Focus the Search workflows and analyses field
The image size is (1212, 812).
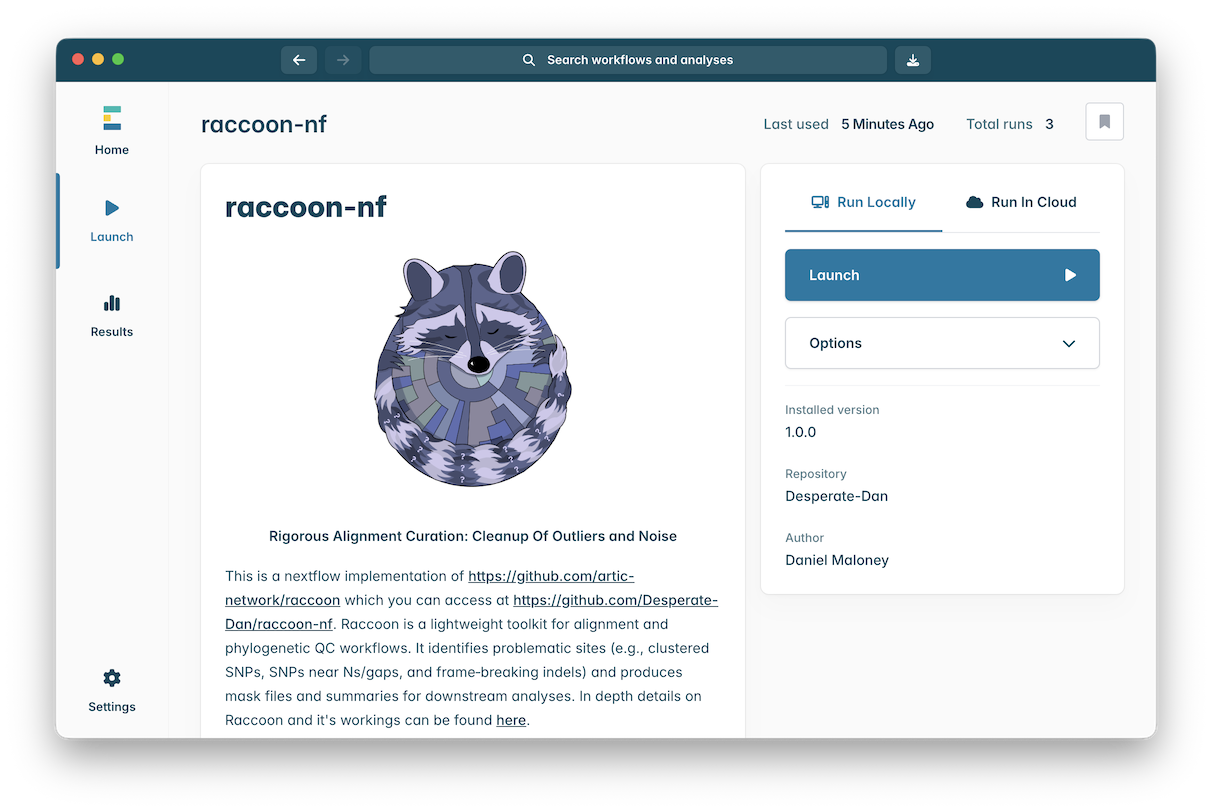tap(640, 60)
